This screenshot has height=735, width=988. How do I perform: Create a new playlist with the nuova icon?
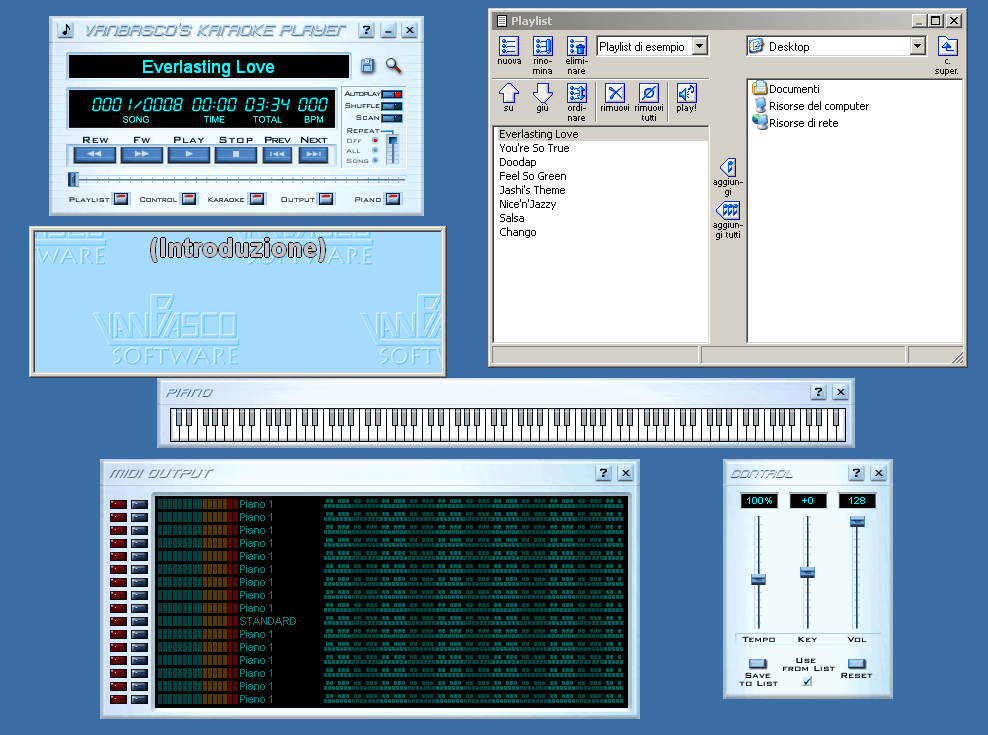coord(509,47)
